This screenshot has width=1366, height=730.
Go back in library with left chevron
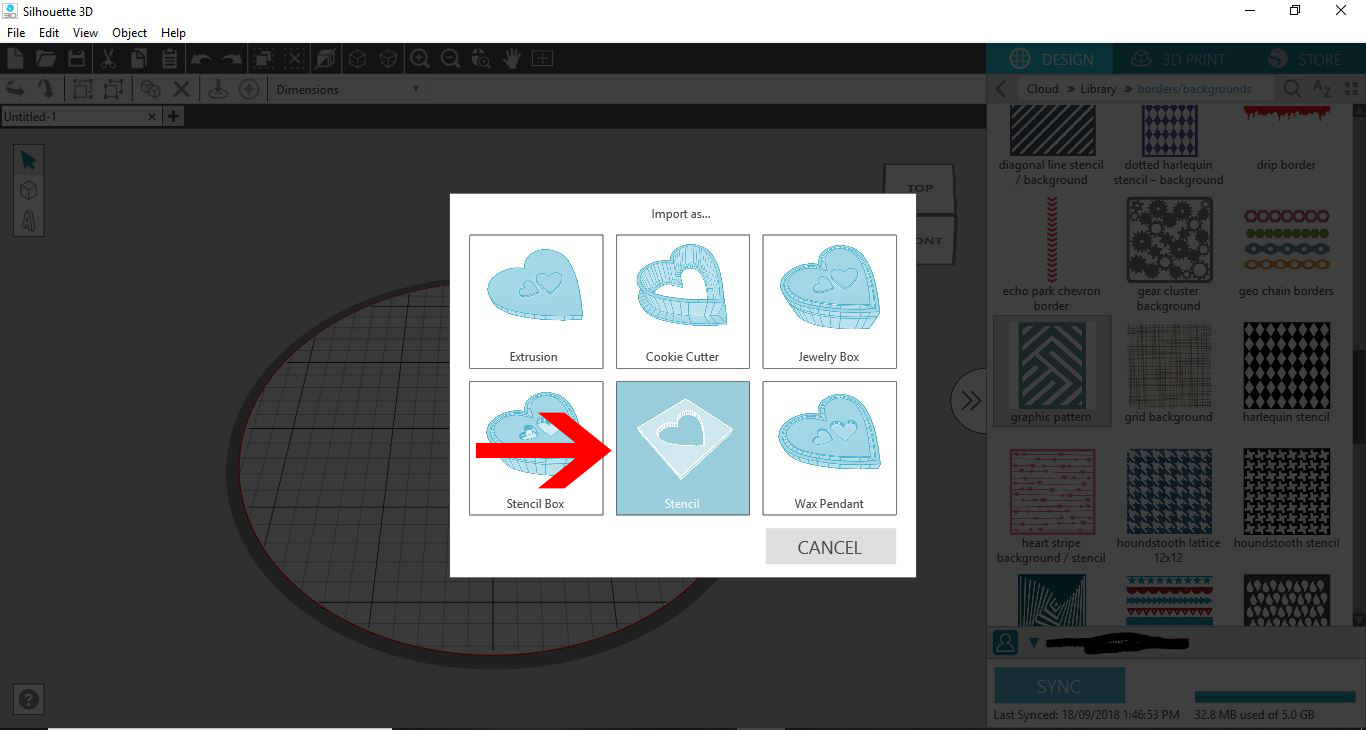pyautogui.click(x=1002, y=89)
